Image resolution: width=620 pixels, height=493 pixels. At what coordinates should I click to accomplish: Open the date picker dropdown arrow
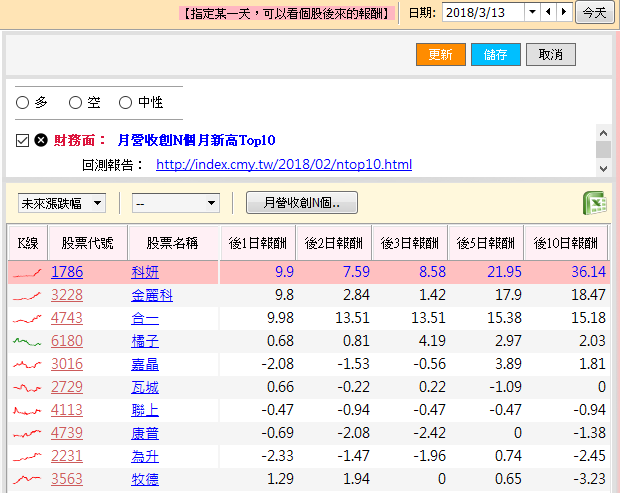tap(532, 12)
